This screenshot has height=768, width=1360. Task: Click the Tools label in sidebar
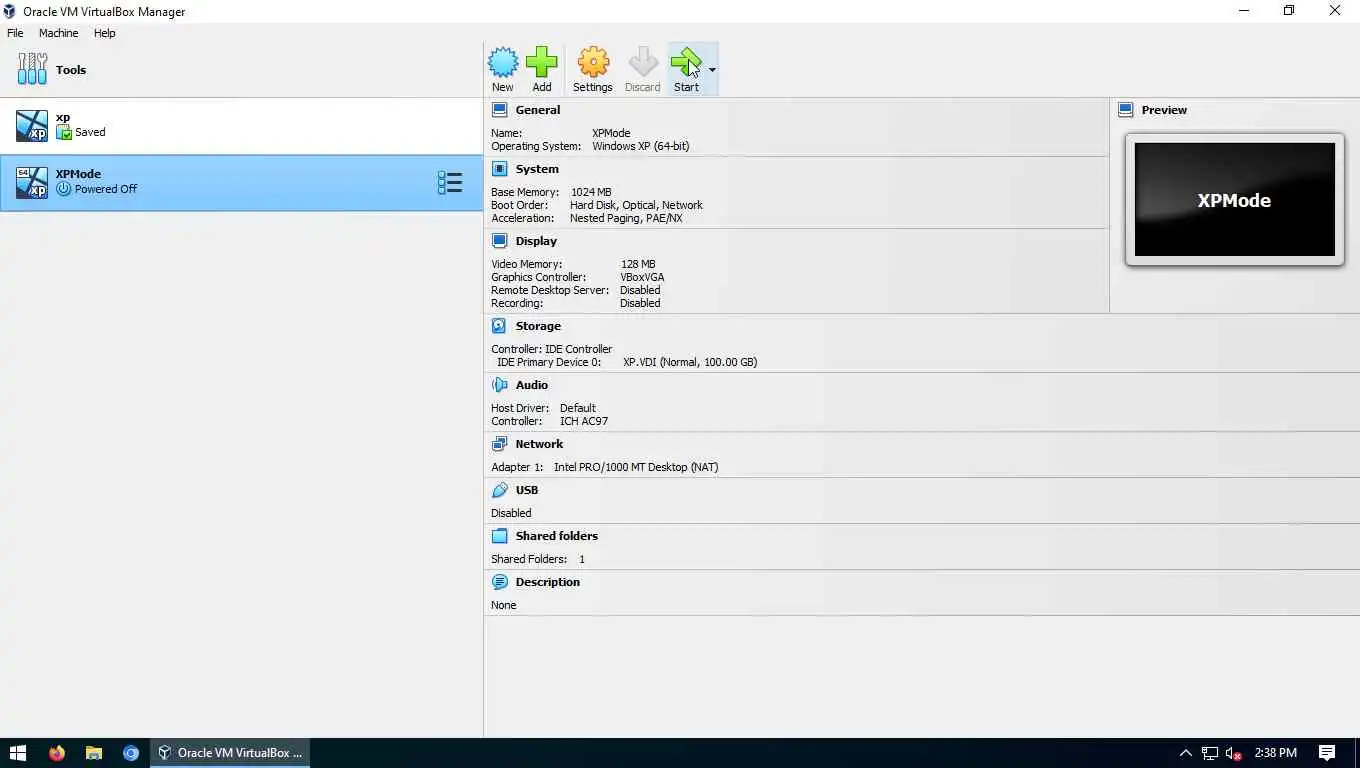click(71, 70)
